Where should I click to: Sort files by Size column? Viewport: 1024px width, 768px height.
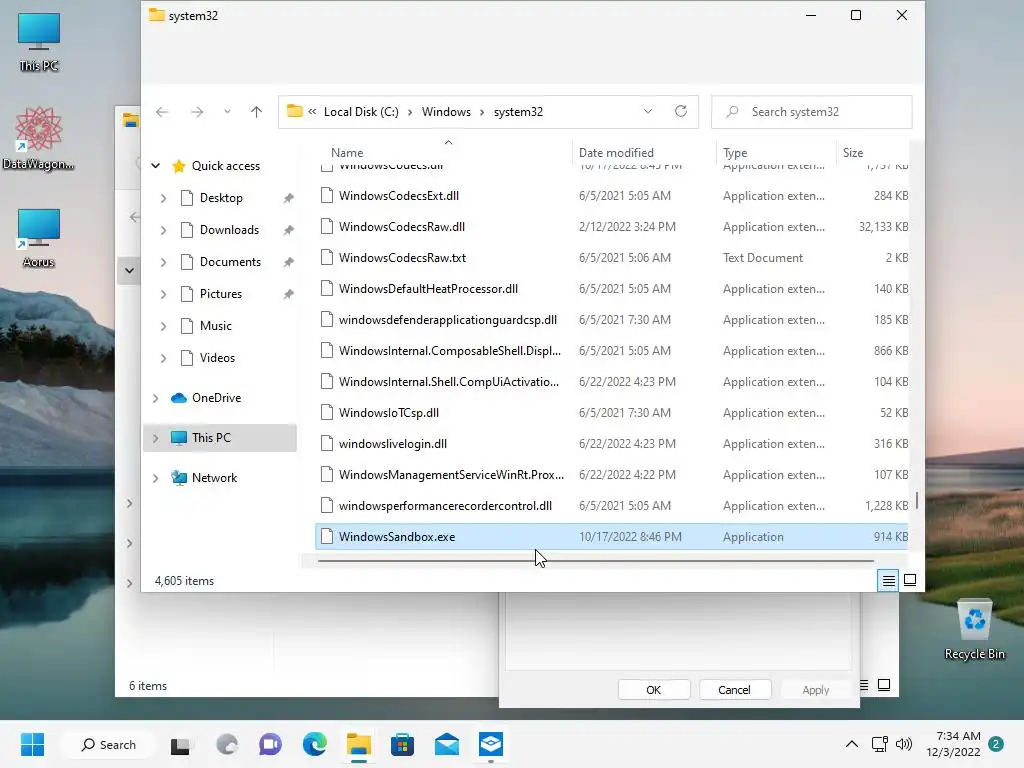point(853,153)
